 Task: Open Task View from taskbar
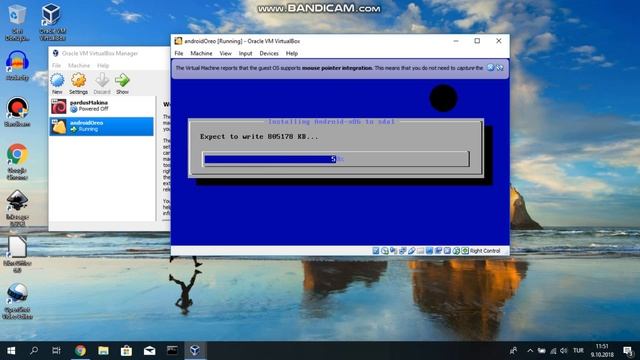(x=56, y=351)
